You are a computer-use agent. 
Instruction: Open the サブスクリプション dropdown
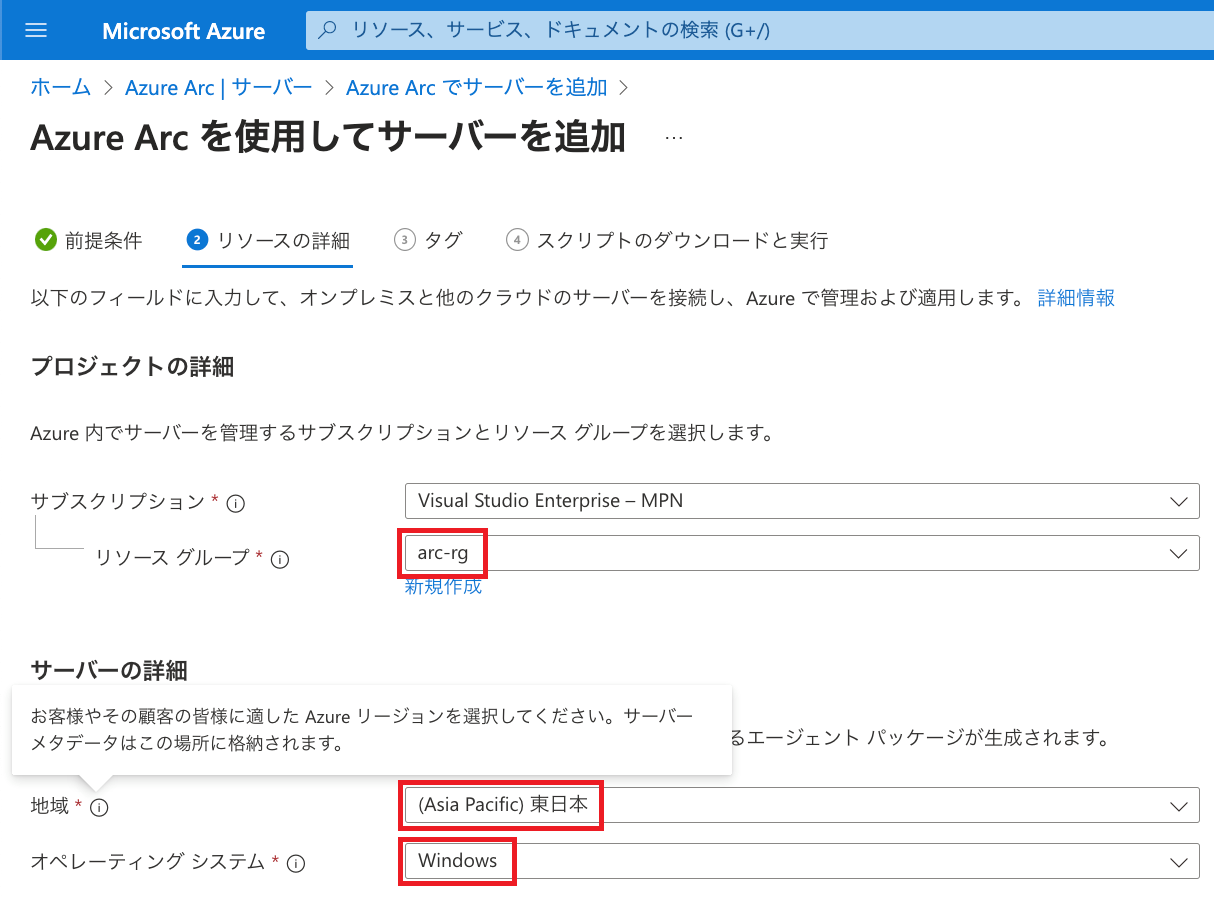click(802, 501)
